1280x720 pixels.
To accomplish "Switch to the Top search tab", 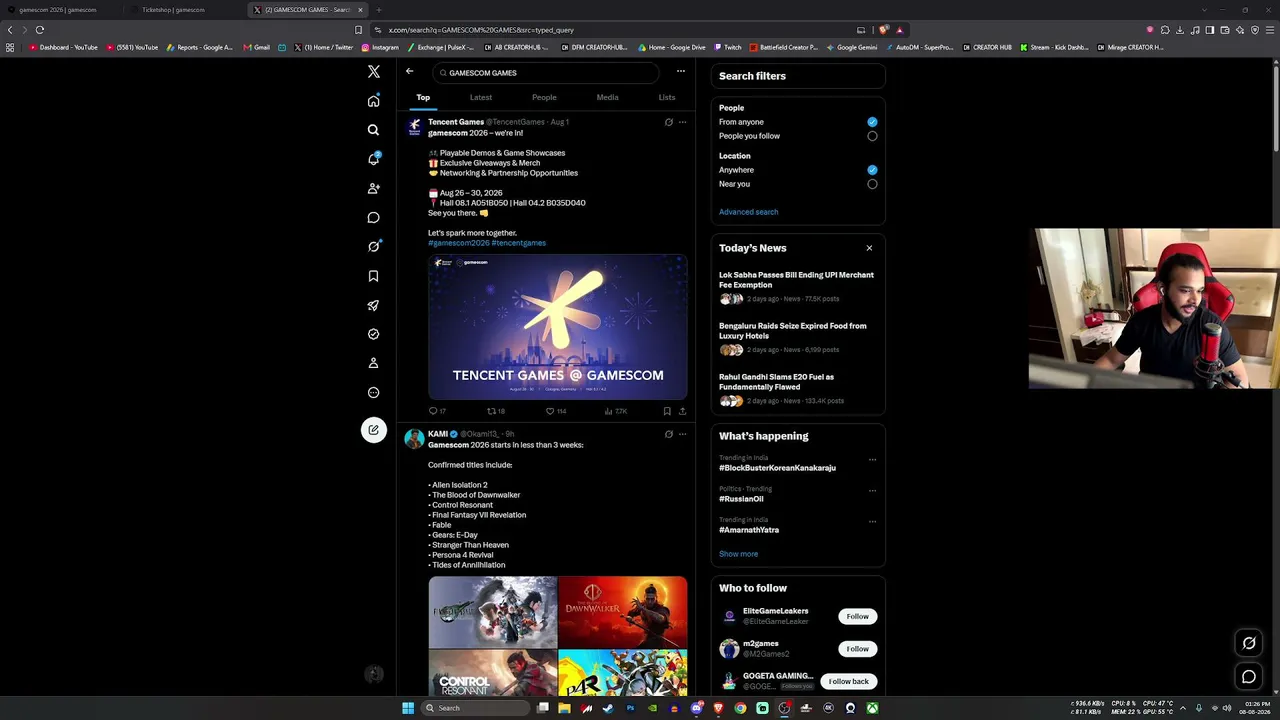I will [423, 98].
